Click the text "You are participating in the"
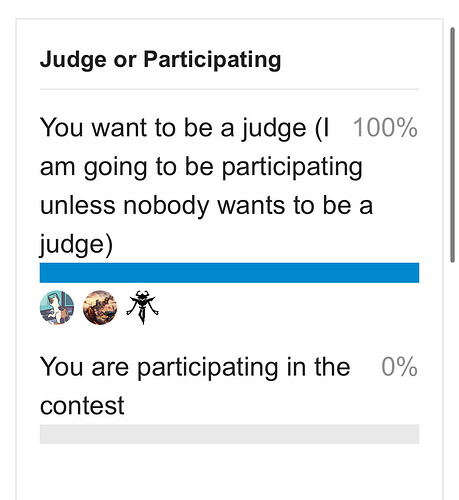This screenshot has height=500, width=459. (195, 367)
